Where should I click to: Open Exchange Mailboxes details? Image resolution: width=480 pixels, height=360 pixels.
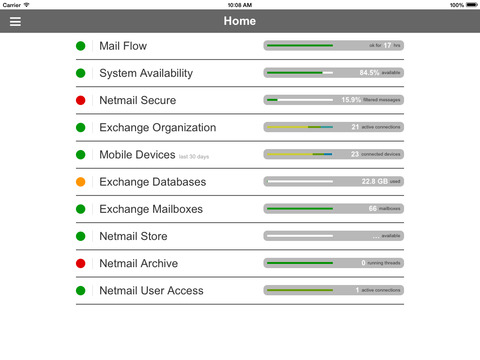pyautogui.click(x=240, y=209)
